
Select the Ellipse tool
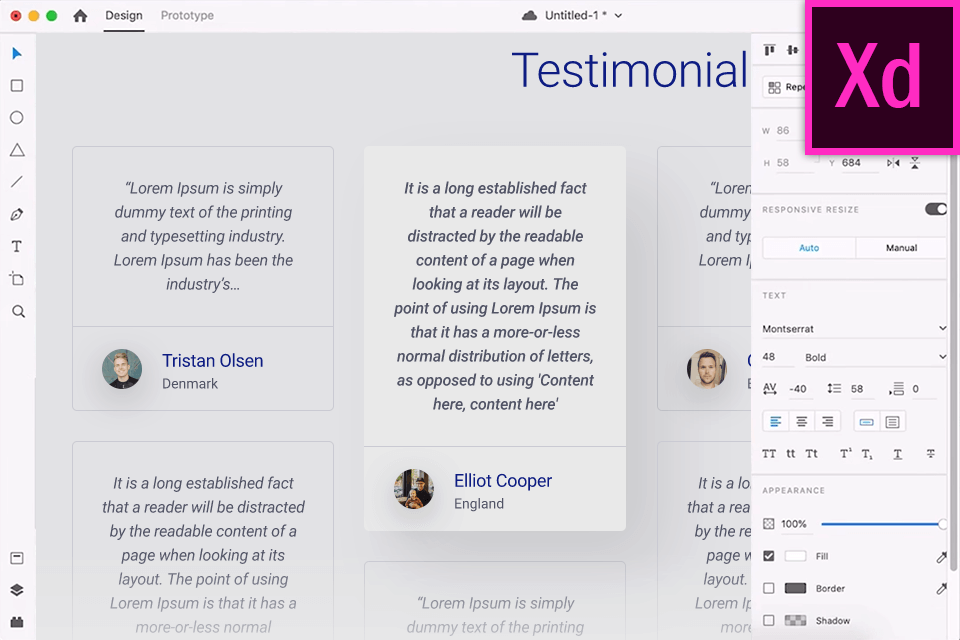[17, 118]
